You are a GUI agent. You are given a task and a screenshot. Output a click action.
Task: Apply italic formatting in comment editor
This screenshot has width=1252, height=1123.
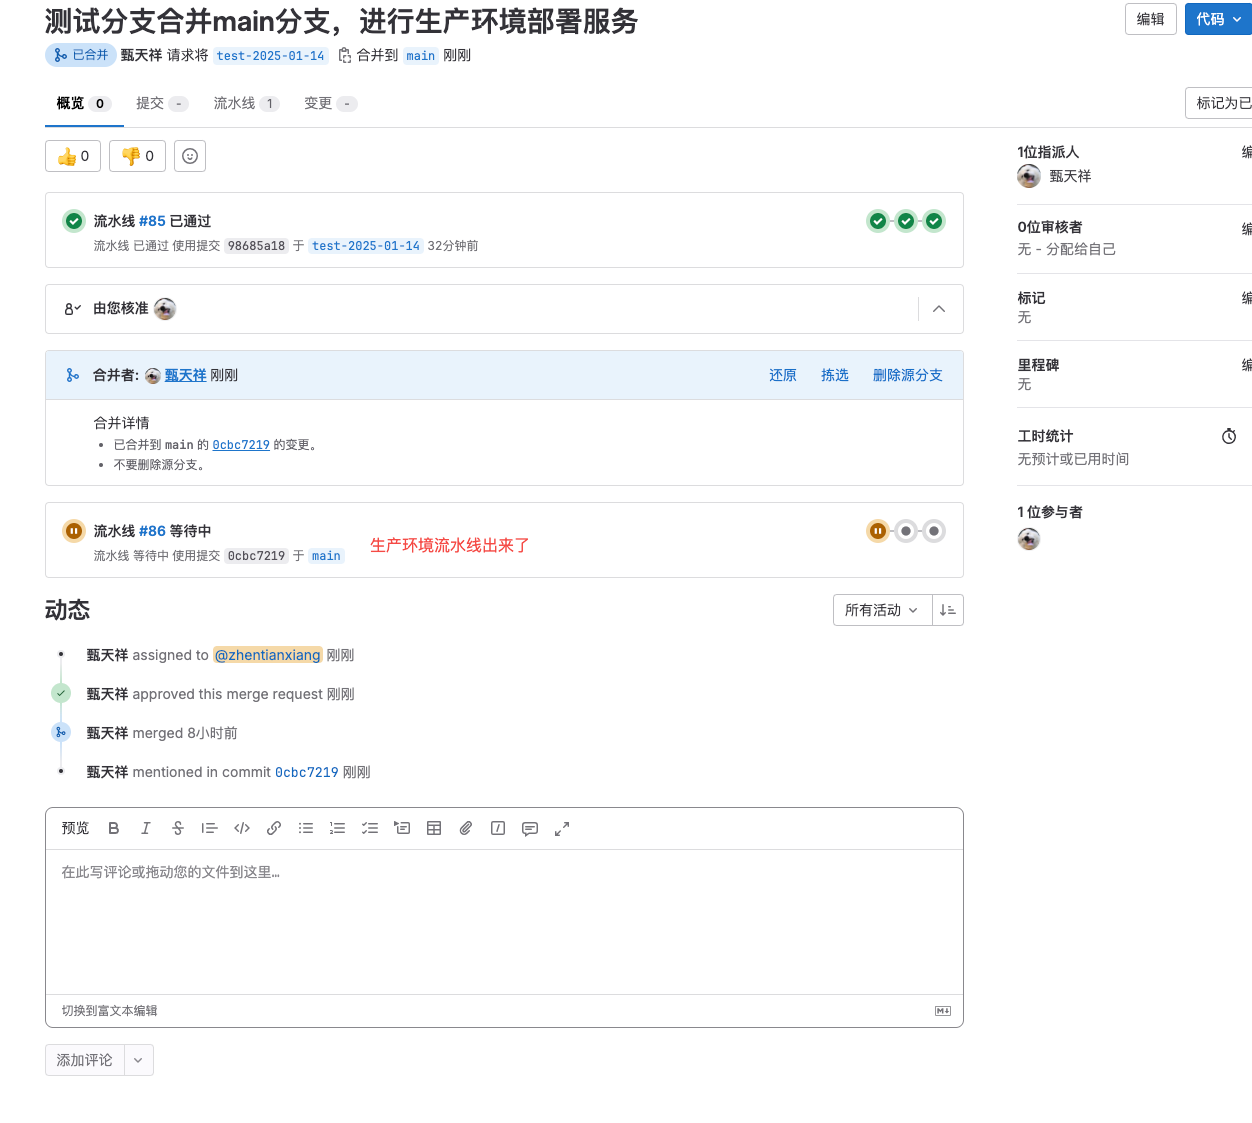pos(146,828)
